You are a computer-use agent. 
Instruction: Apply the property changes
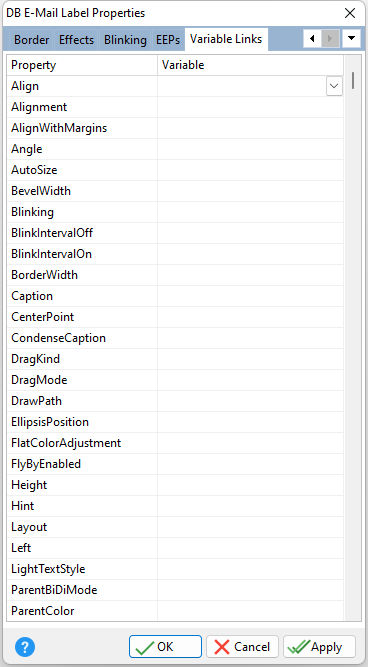[x=320, y=647]
